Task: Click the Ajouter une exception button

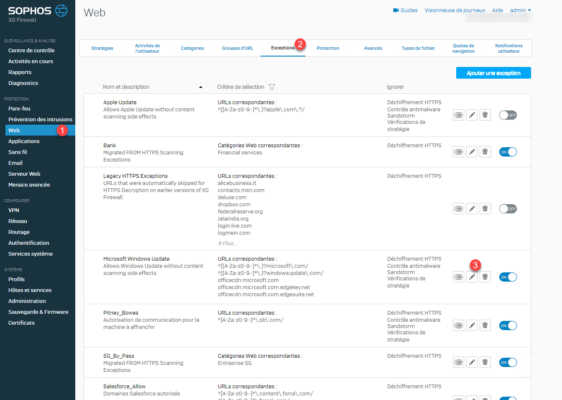Action: (494, 73)
